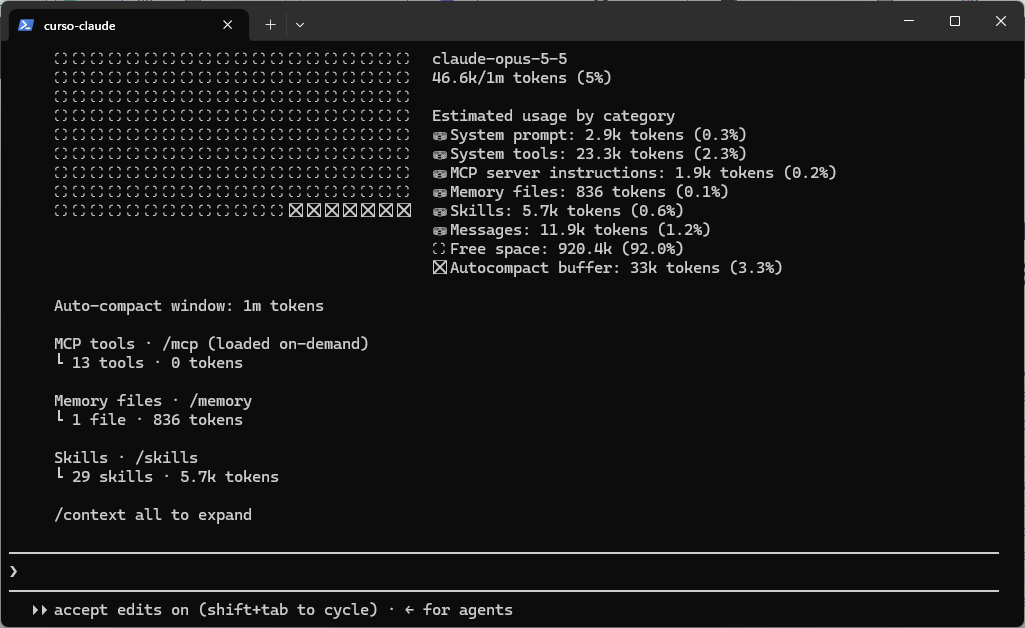Open a new terminal tab
1025x628 pixels.
pos(270,25)
